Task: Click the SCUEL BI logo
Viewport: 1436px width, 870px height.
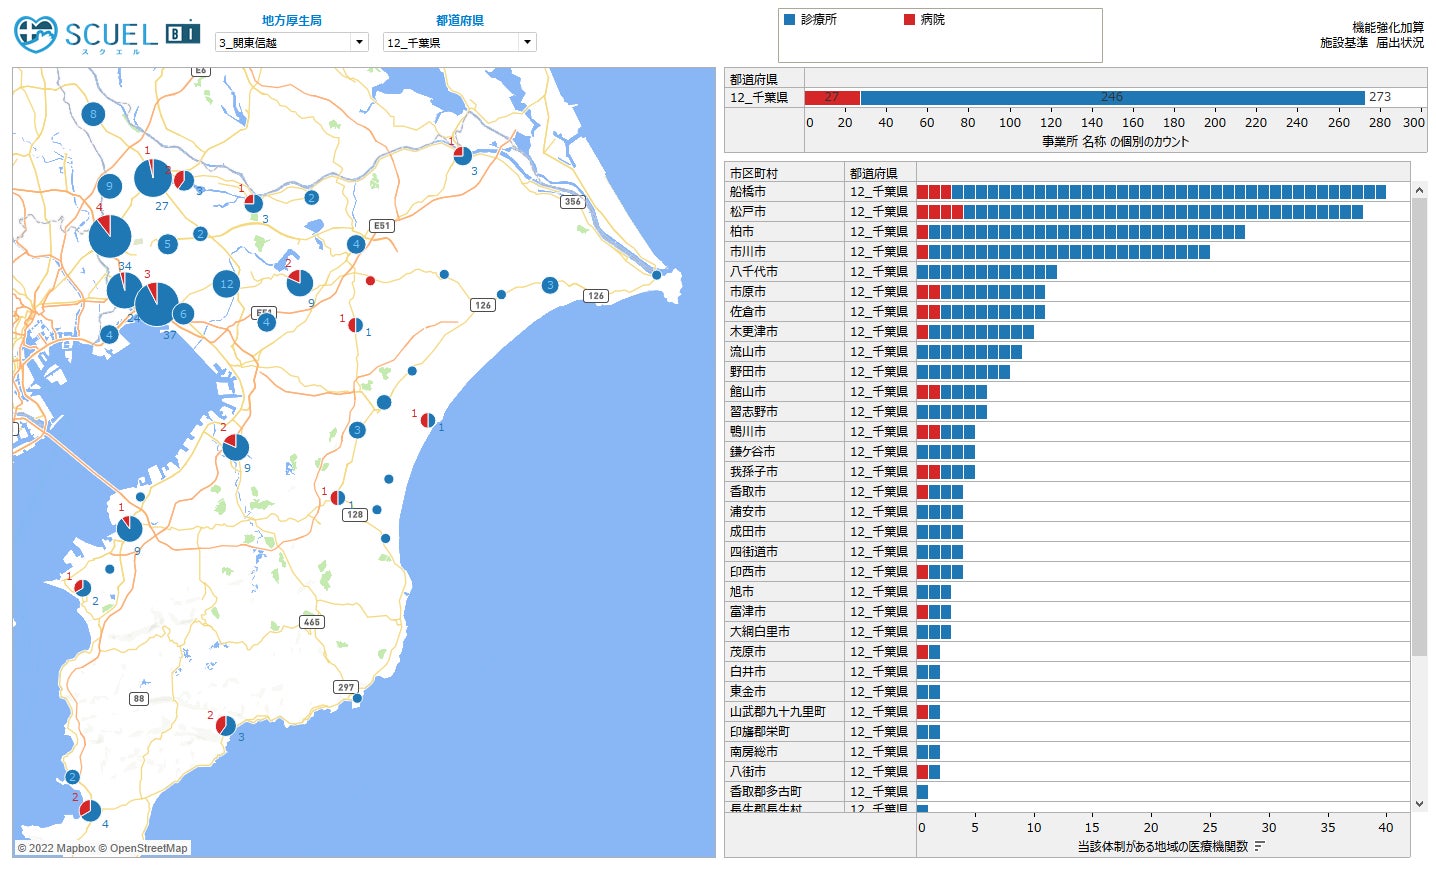Action: 107,35
